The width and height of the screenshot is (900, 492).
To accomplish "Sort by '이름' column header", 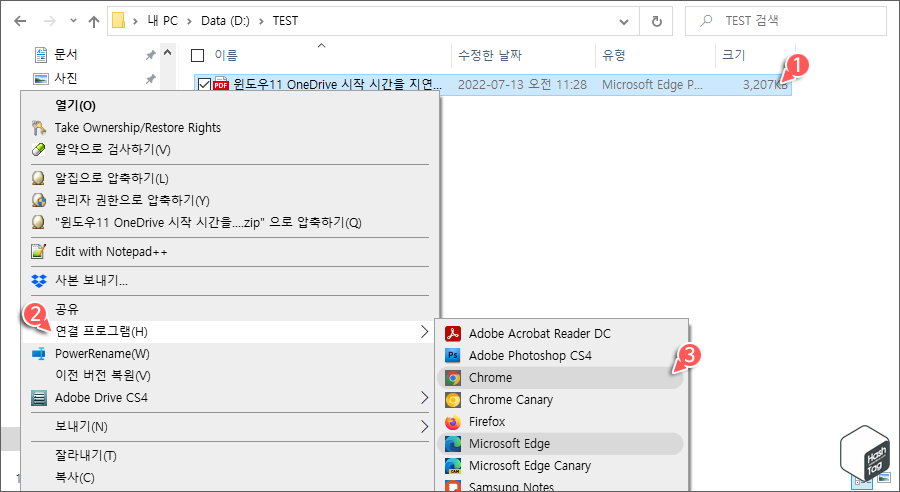I will 226,55.
